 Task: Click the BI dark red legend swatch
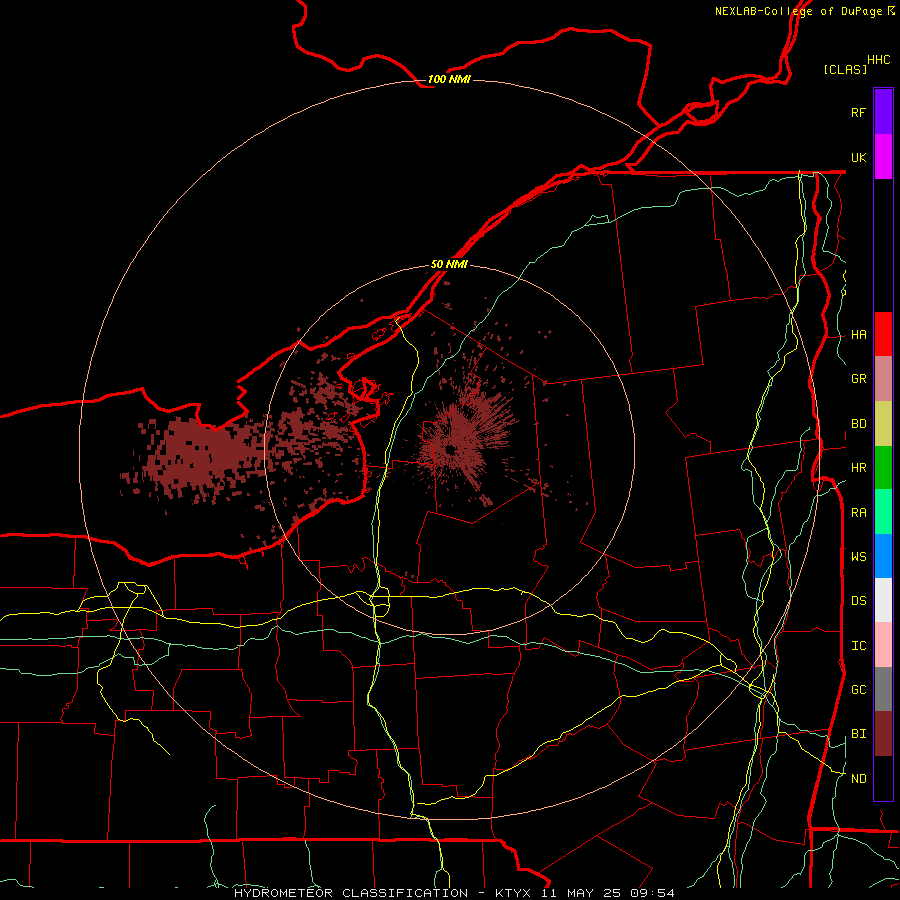(x=883, y=734)
